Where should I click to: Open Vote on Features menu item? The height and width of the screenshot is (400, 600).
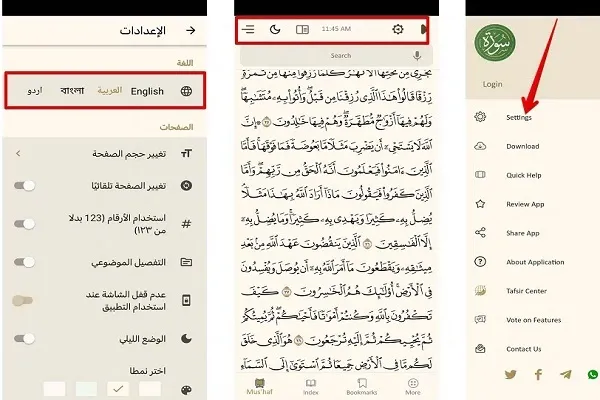[x=534, y=320]
